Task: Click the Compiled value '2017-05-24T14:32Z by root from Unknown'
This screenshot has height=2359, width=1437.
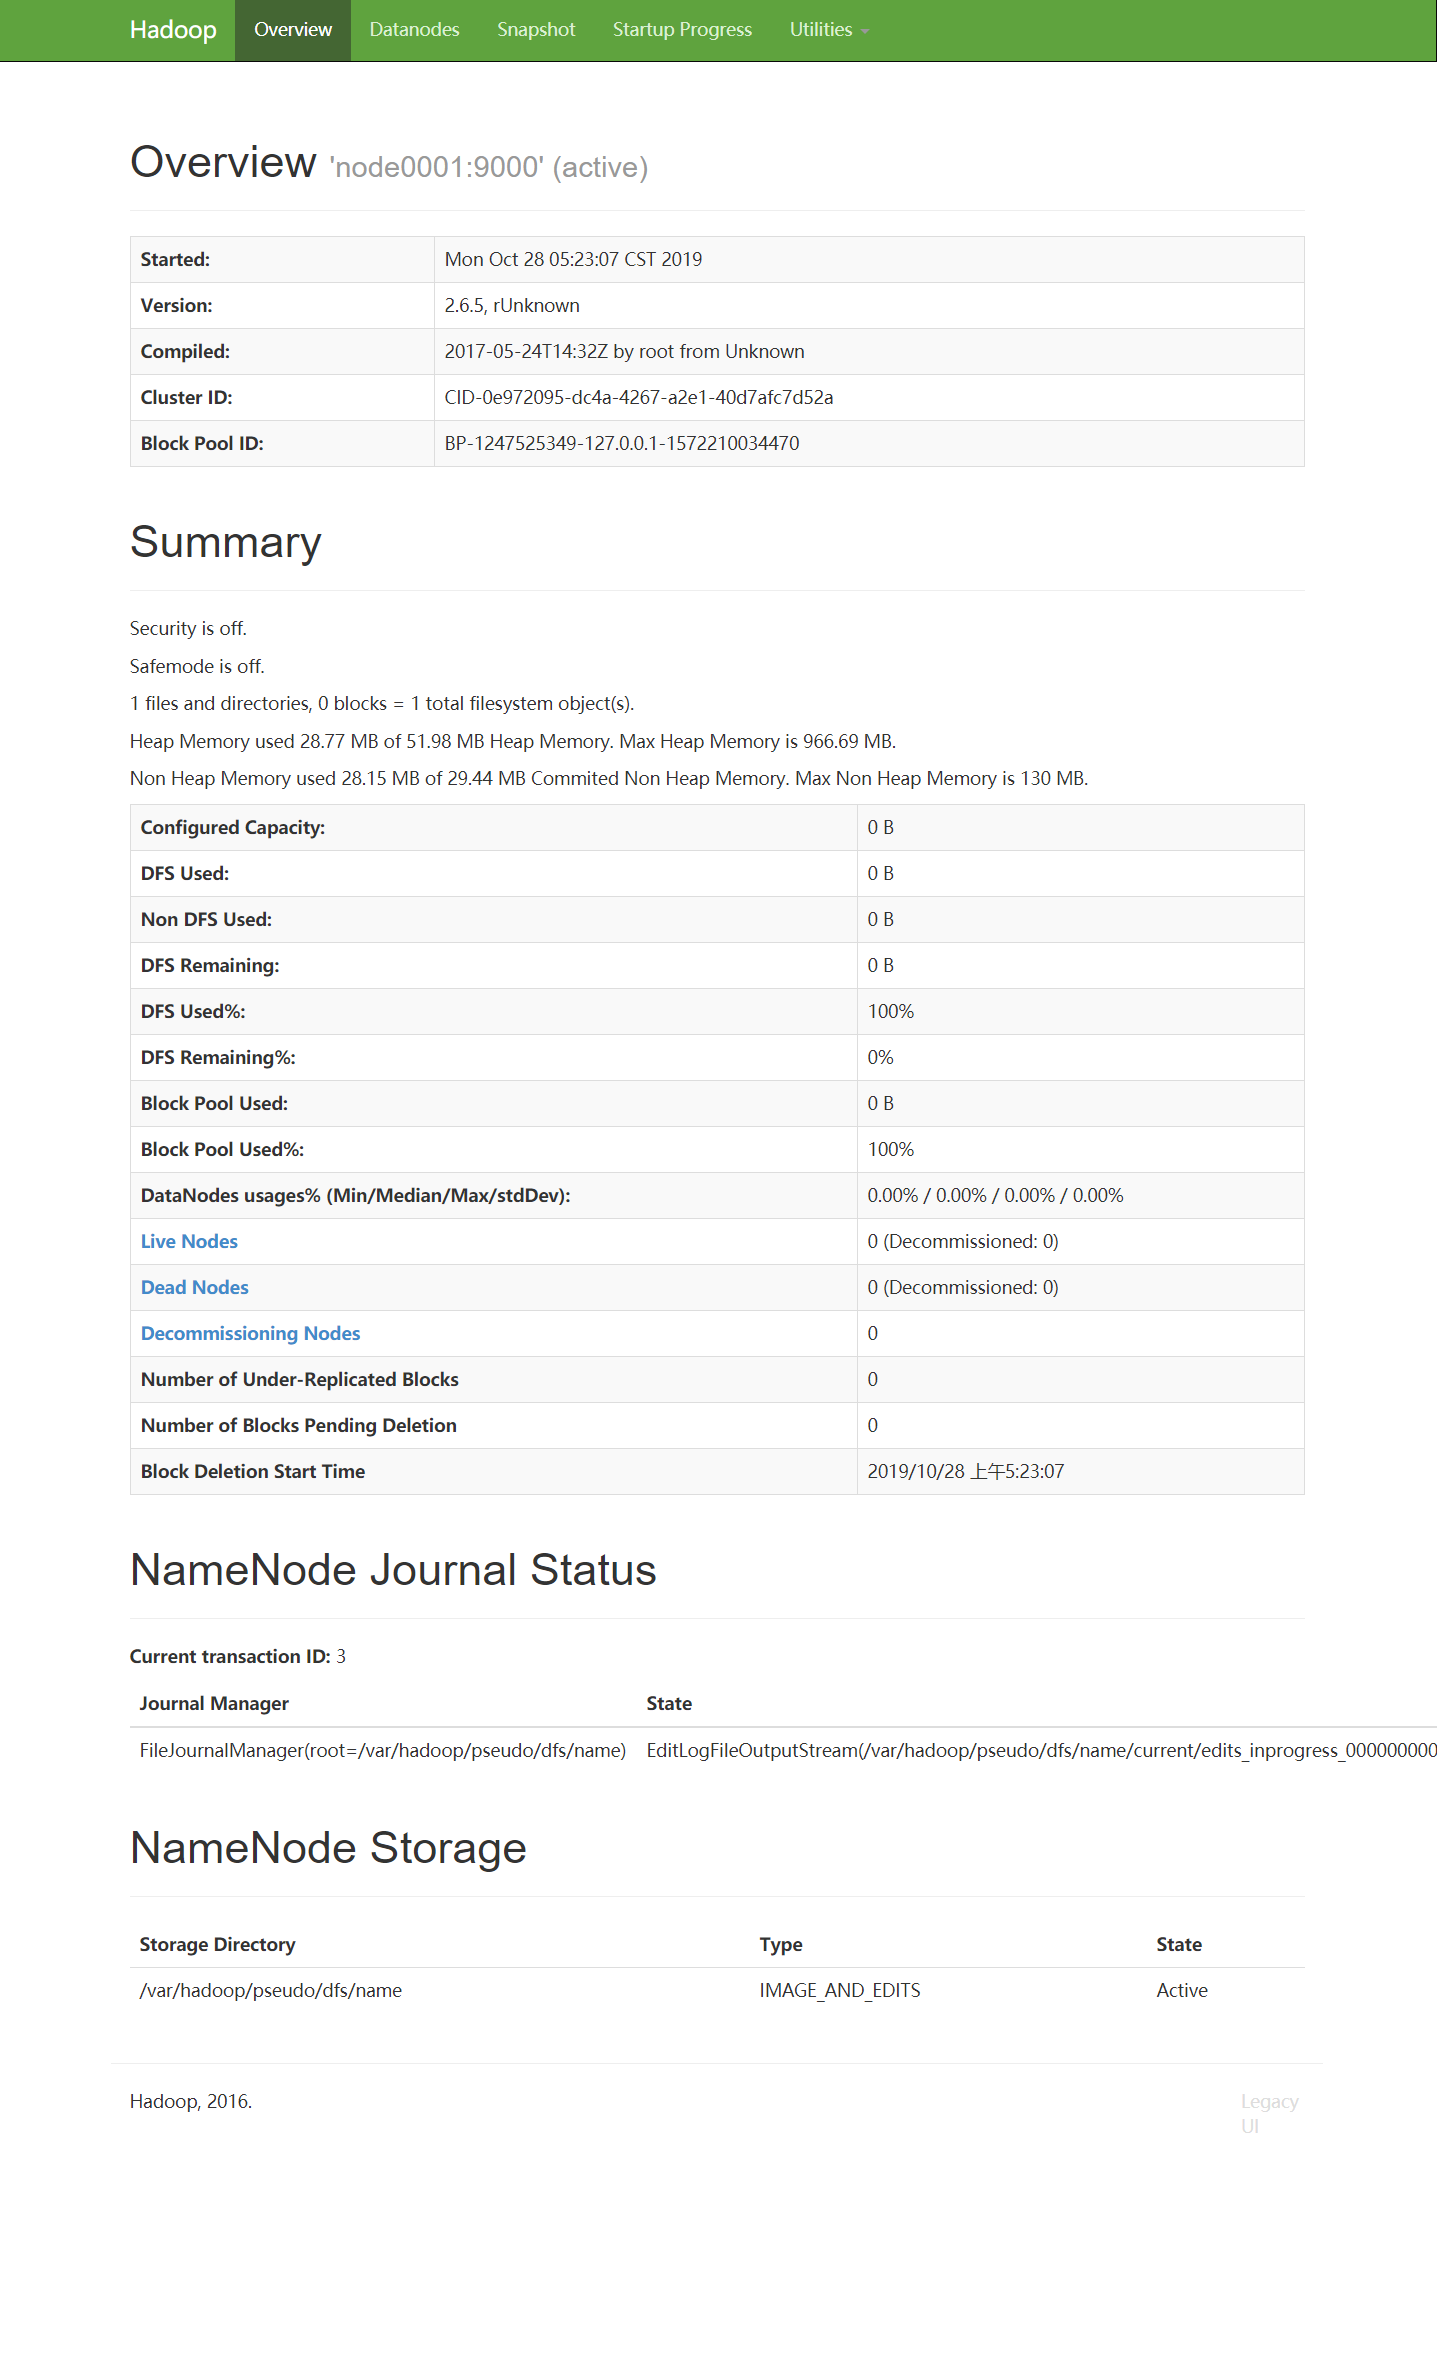Action: [x=624, y=351]
